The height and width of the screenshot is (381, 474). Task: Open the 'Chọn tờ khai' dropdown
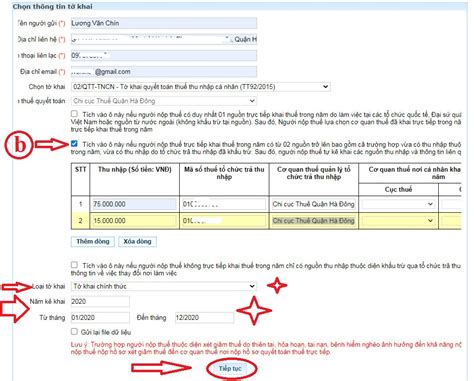(201, 87)
